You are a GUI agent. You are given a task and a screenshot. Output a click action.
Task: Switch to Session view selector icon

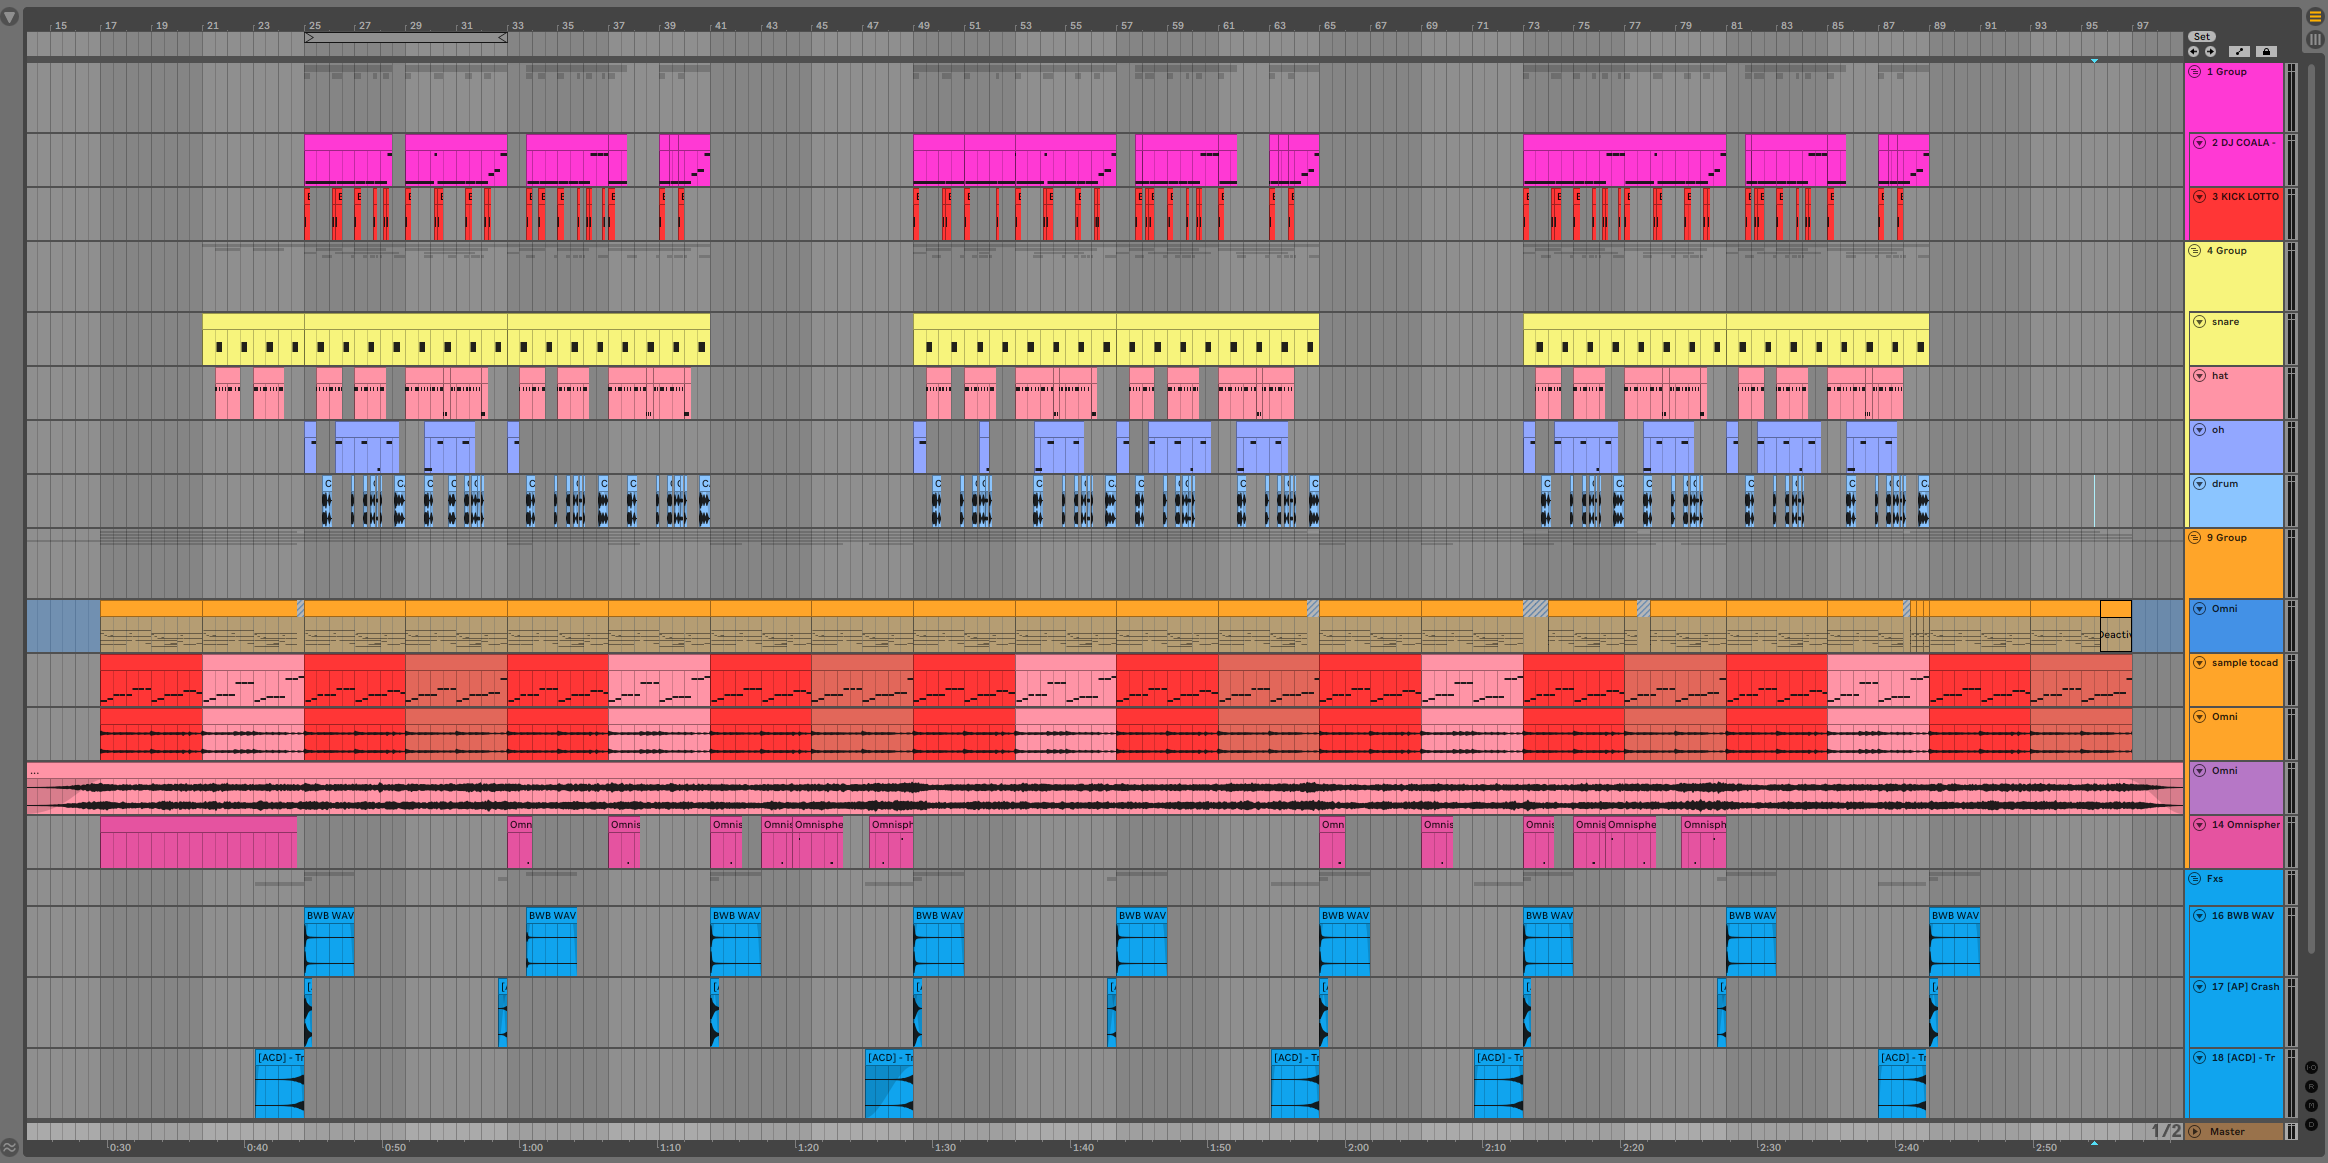coord(2315,39)
